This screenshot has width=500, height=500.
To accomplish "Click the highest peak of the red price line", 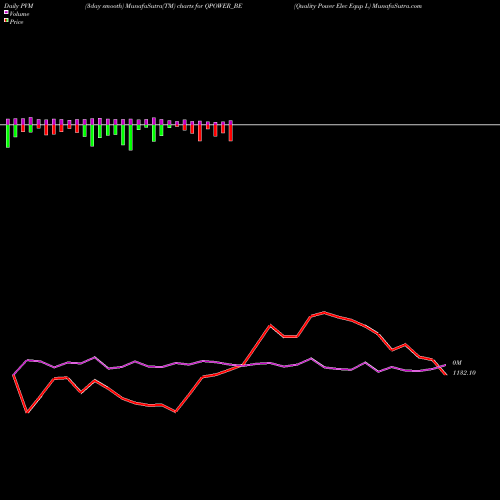I will click(x=325, y=313).
